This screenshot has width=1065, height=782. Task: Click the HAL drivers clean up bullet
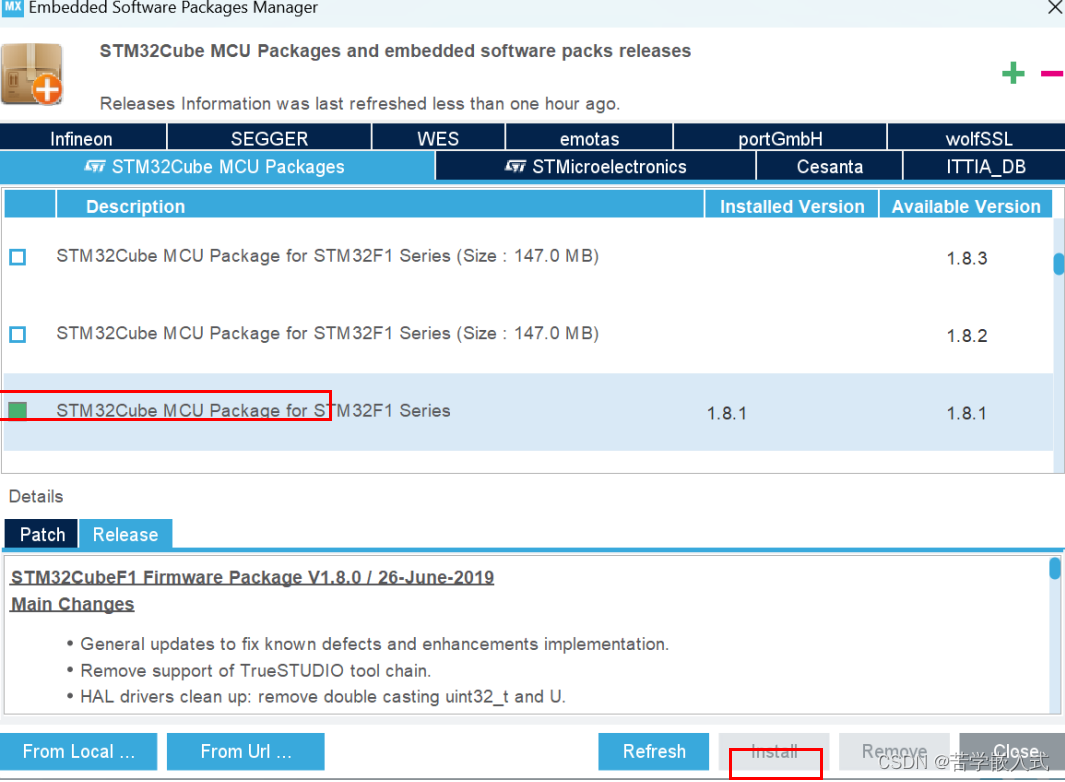[323, 696]
